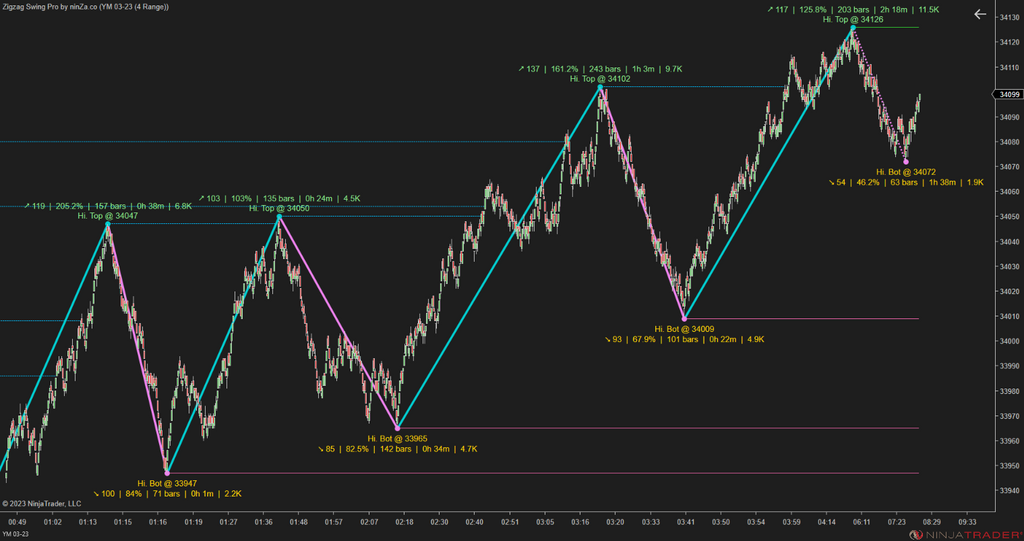1024x541 pixels.
Task: Click the 34130 price axis label
Action: click(1008, 18)
